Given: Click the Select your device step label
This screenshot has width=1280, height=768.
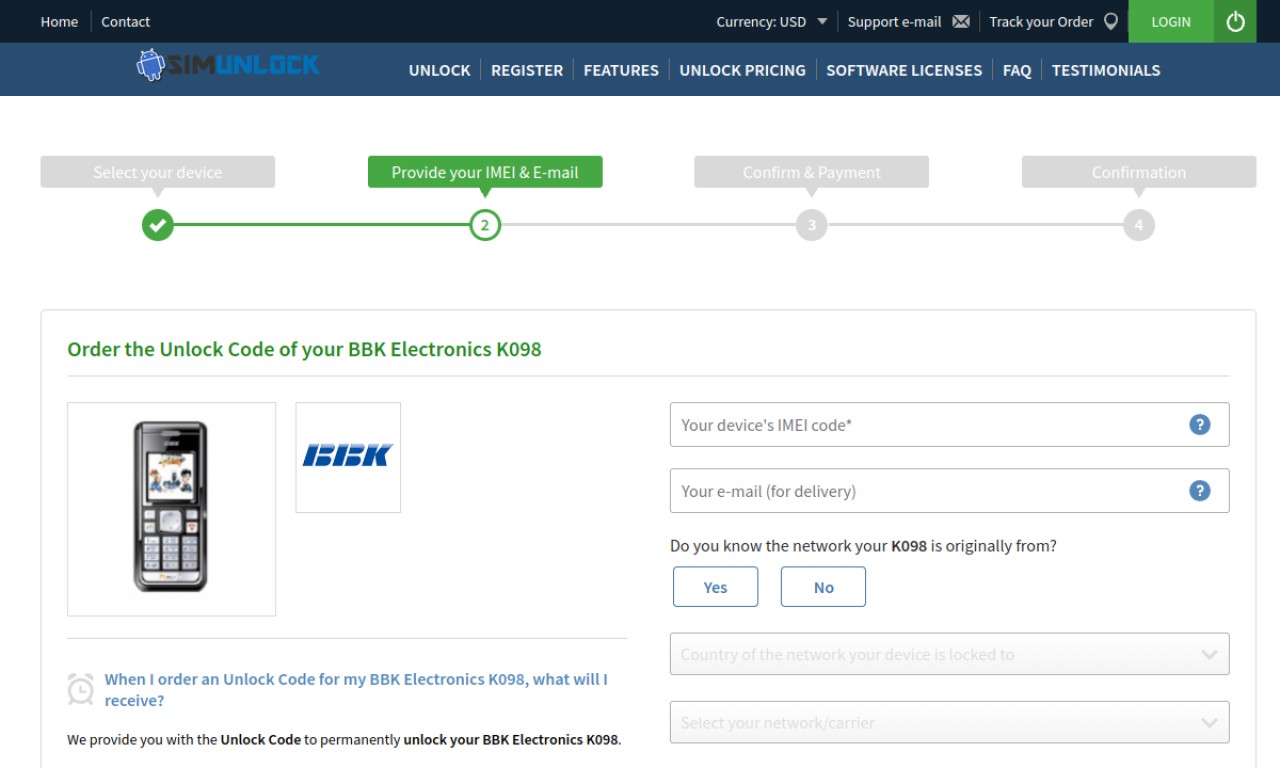Looking at the screenshot, I should 158,172.
